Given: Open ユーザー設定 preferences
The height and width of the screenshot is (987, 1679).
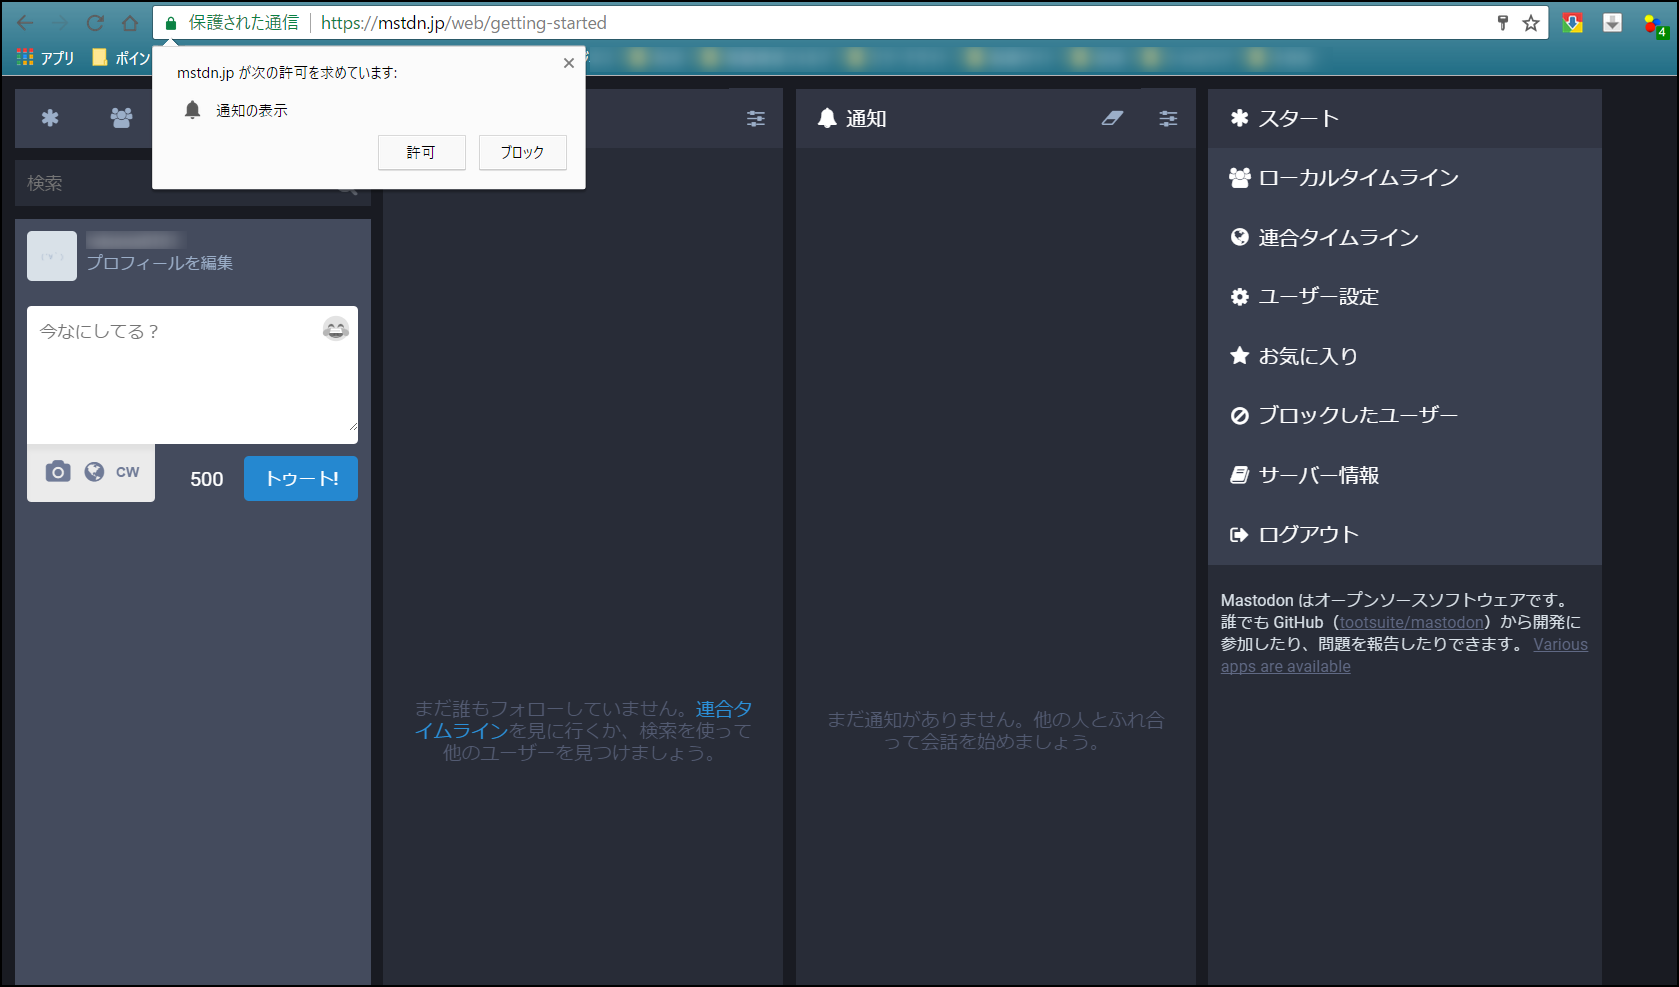Looking at the screenshot, I should [1317, 297].
